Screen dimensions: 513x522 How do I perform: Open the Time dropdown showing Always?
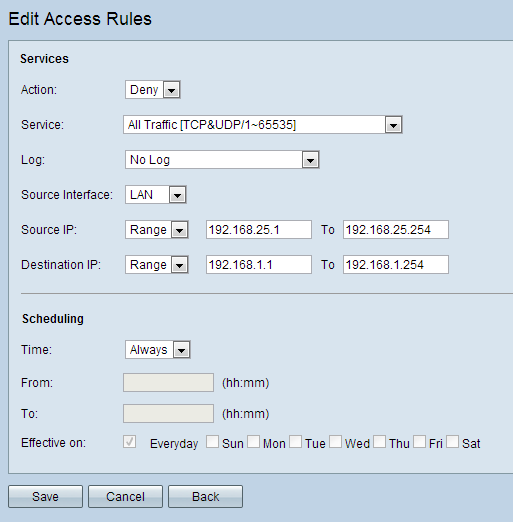(158, 350)
